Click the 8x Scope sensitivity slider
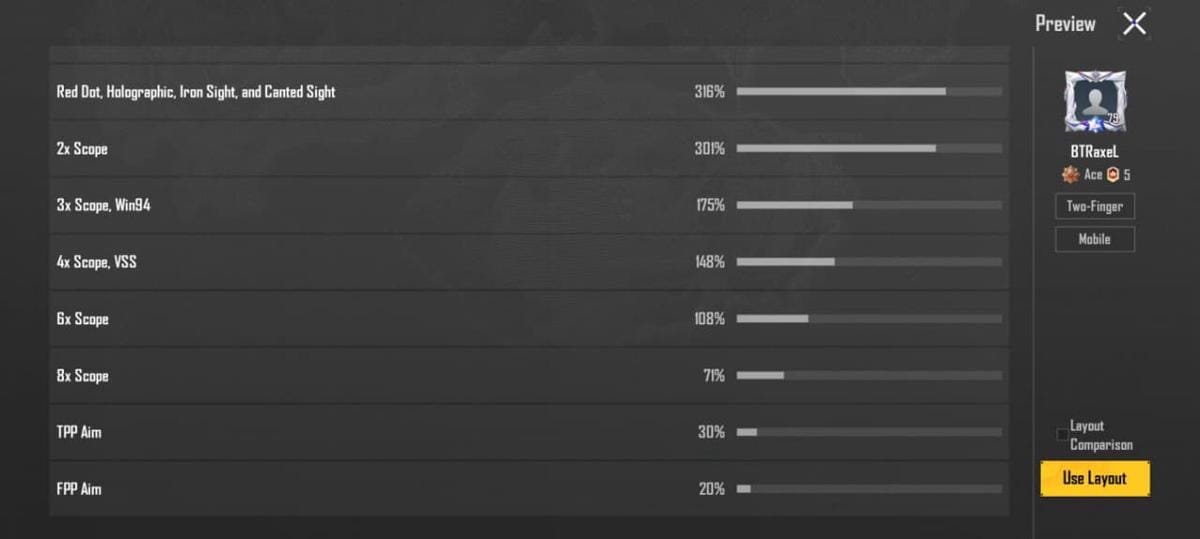Viewport: 1200px width, 539px height. point(868,376)
